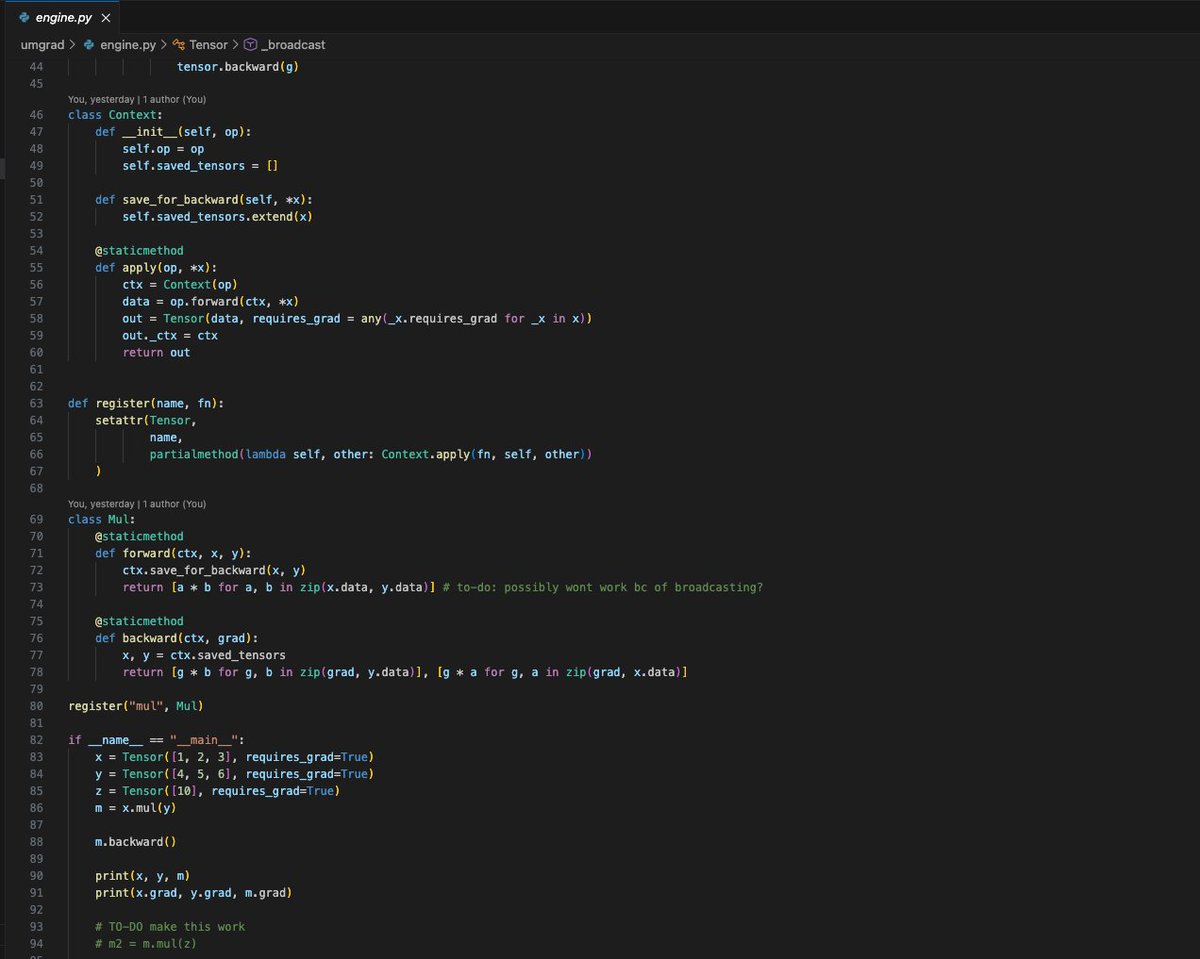This screenshot has height=959, width=1200.
Task: Open the _broadcast method breadcrumb
Action: [293, 45]
